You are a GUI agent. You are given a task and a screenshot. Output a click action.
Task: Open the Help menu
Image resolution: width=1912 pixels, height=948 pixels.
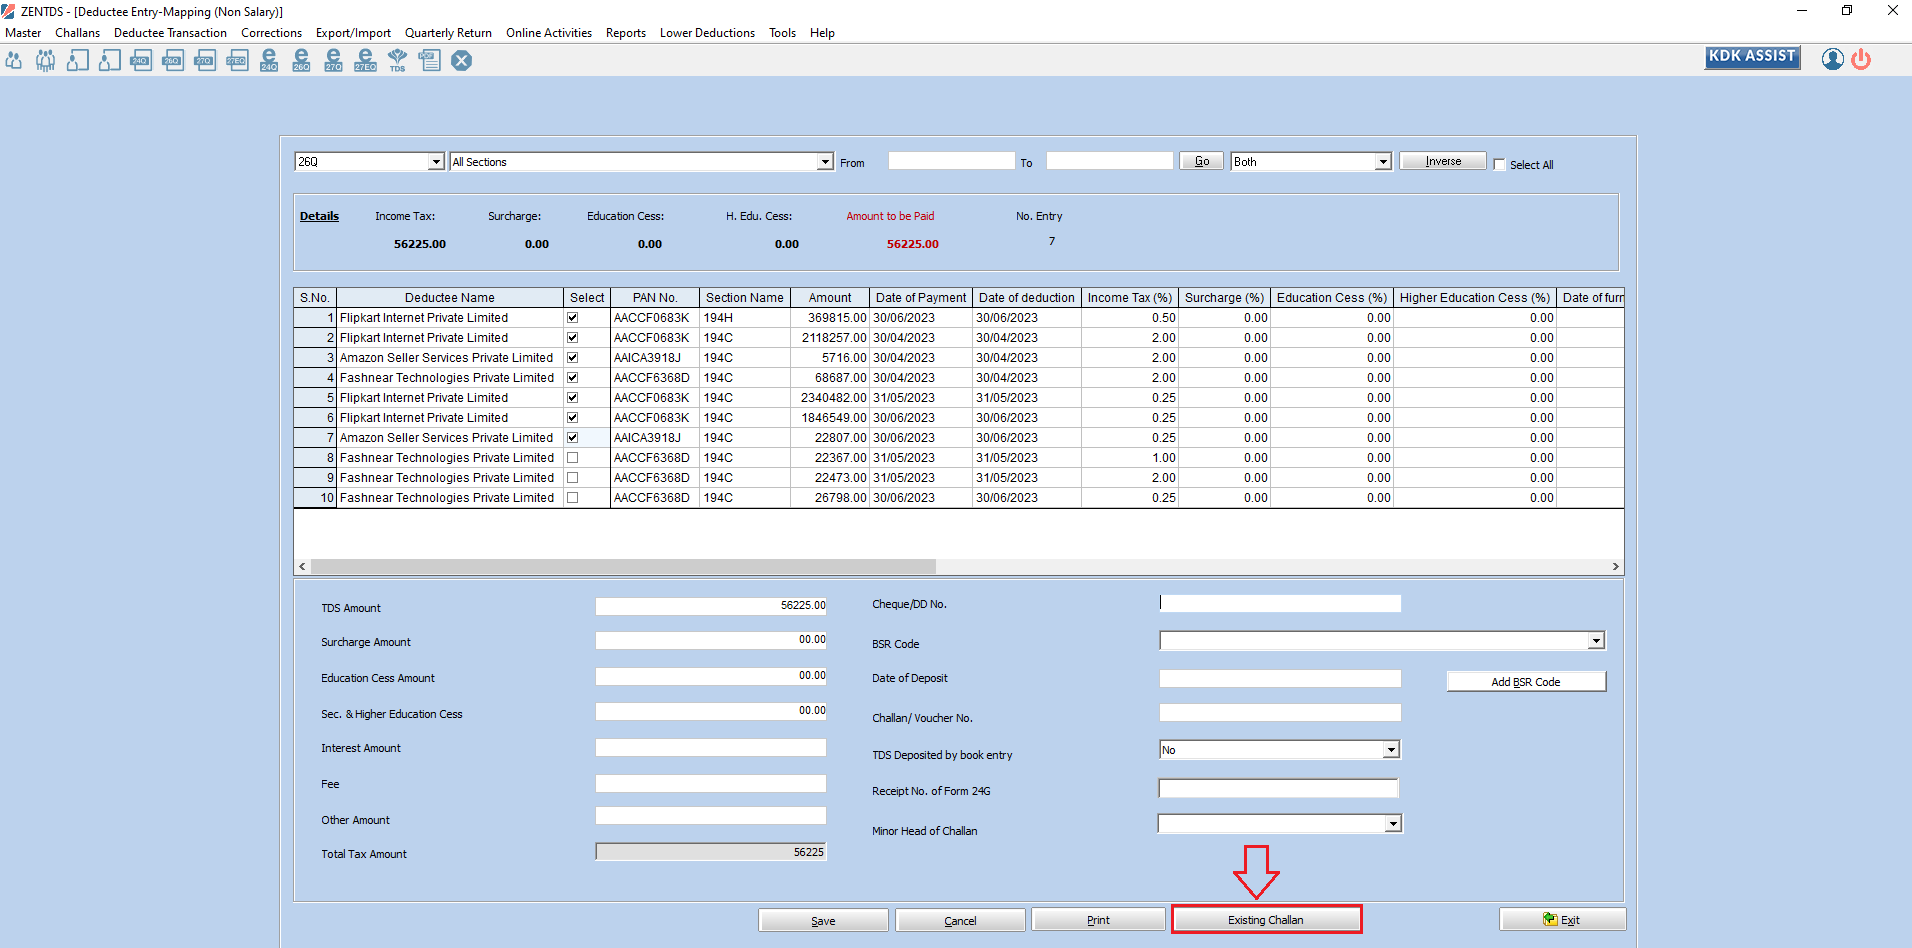(x=822, y=33)
